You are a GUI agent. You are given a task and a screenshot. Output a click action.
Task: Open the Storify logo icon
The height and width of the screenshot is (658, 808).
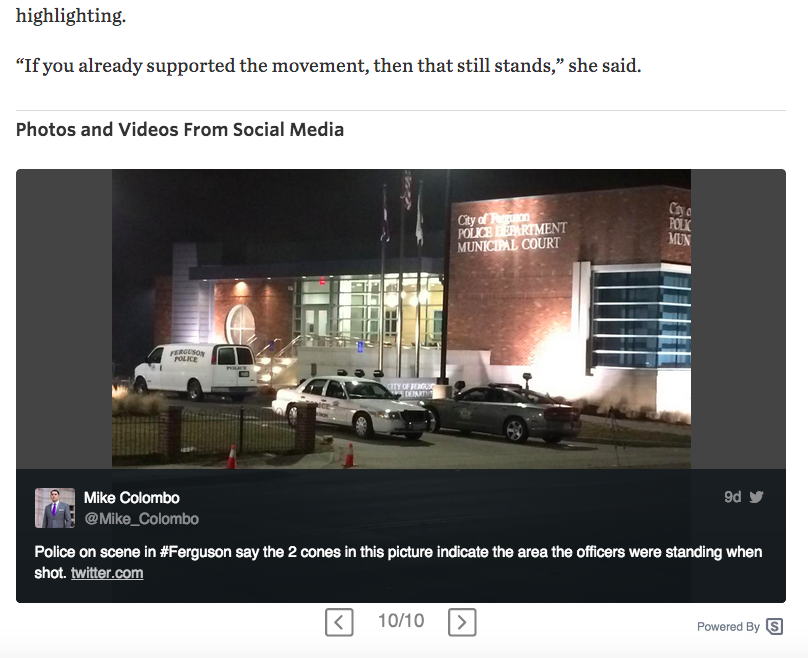(x=775, y=627)
